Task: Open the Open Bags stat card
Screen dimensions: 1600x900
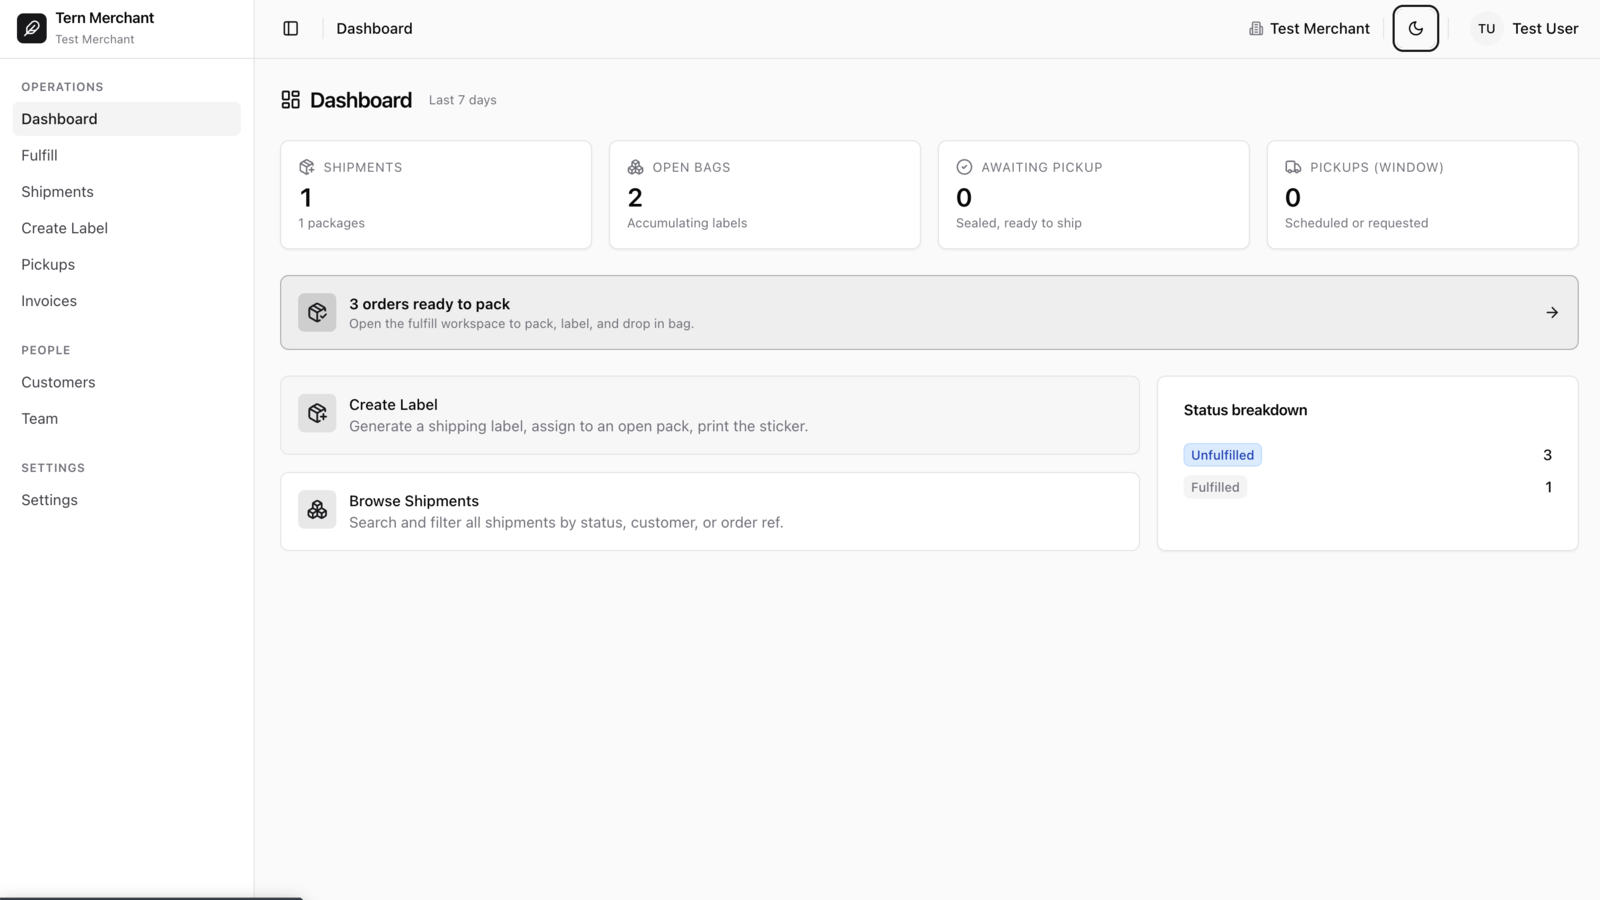Action: point(765,194)
